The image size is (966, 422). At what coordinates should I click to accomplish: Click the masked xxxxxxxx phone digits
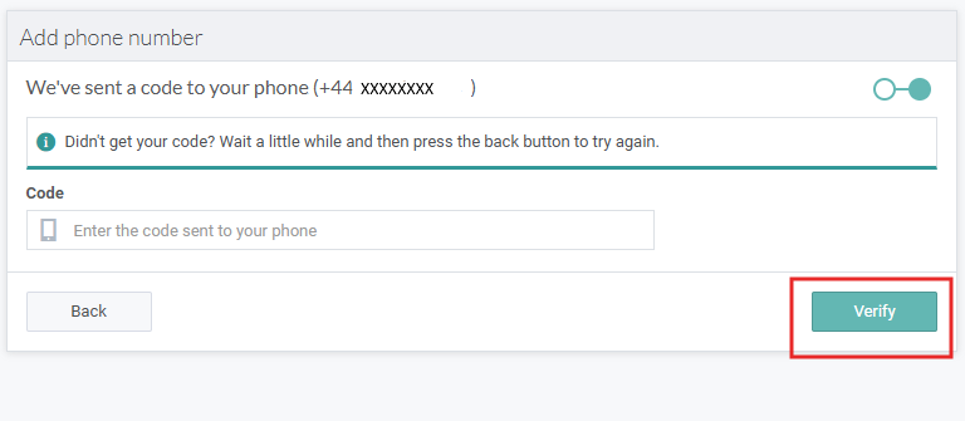click(x=397, y=88)
